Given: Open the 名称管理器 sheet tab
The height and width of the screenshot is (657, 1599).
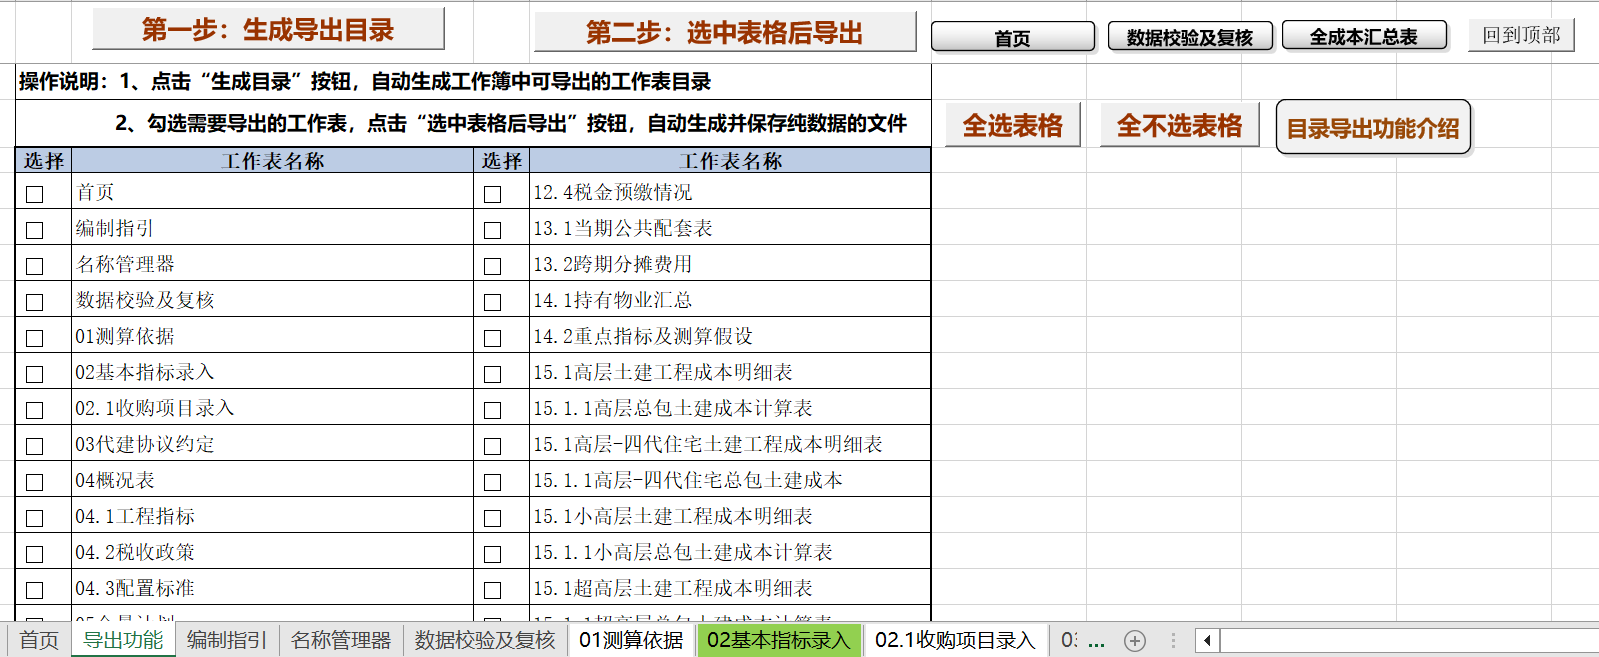Looking at the screenshot, I should [x=341, y=640].
